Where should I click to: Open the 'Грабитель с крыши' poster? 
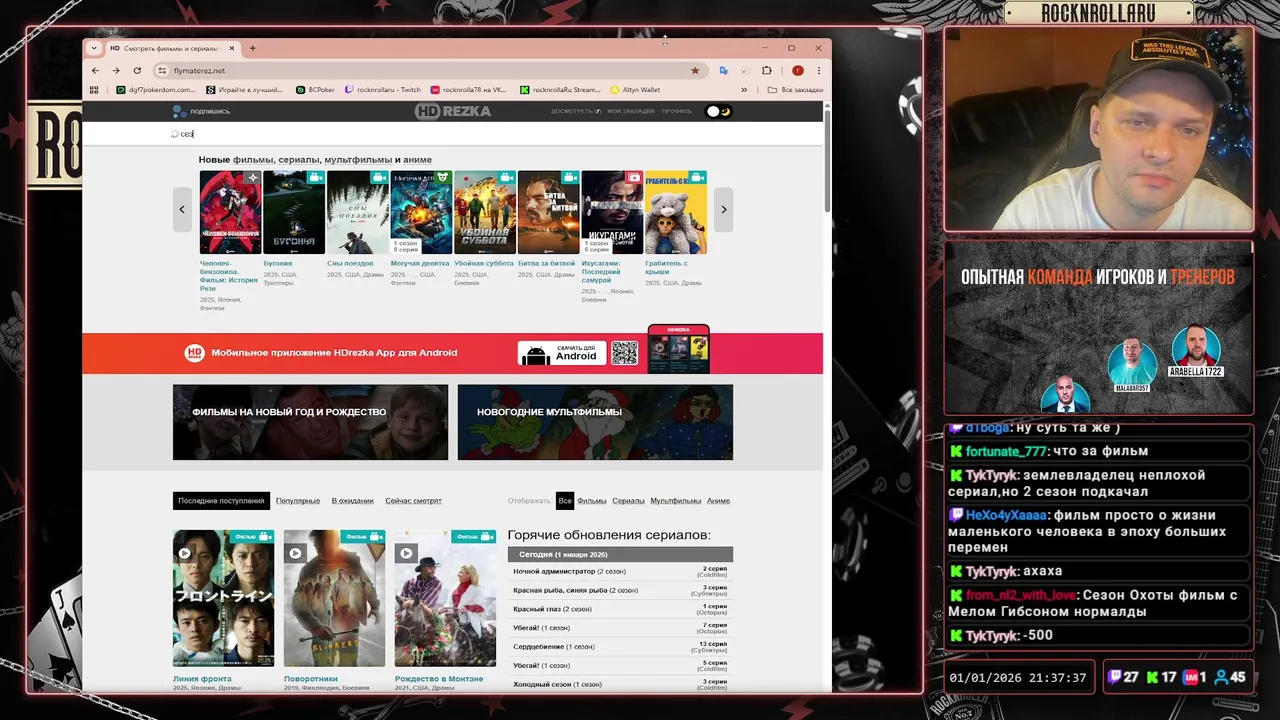click(x=676, y=212)
